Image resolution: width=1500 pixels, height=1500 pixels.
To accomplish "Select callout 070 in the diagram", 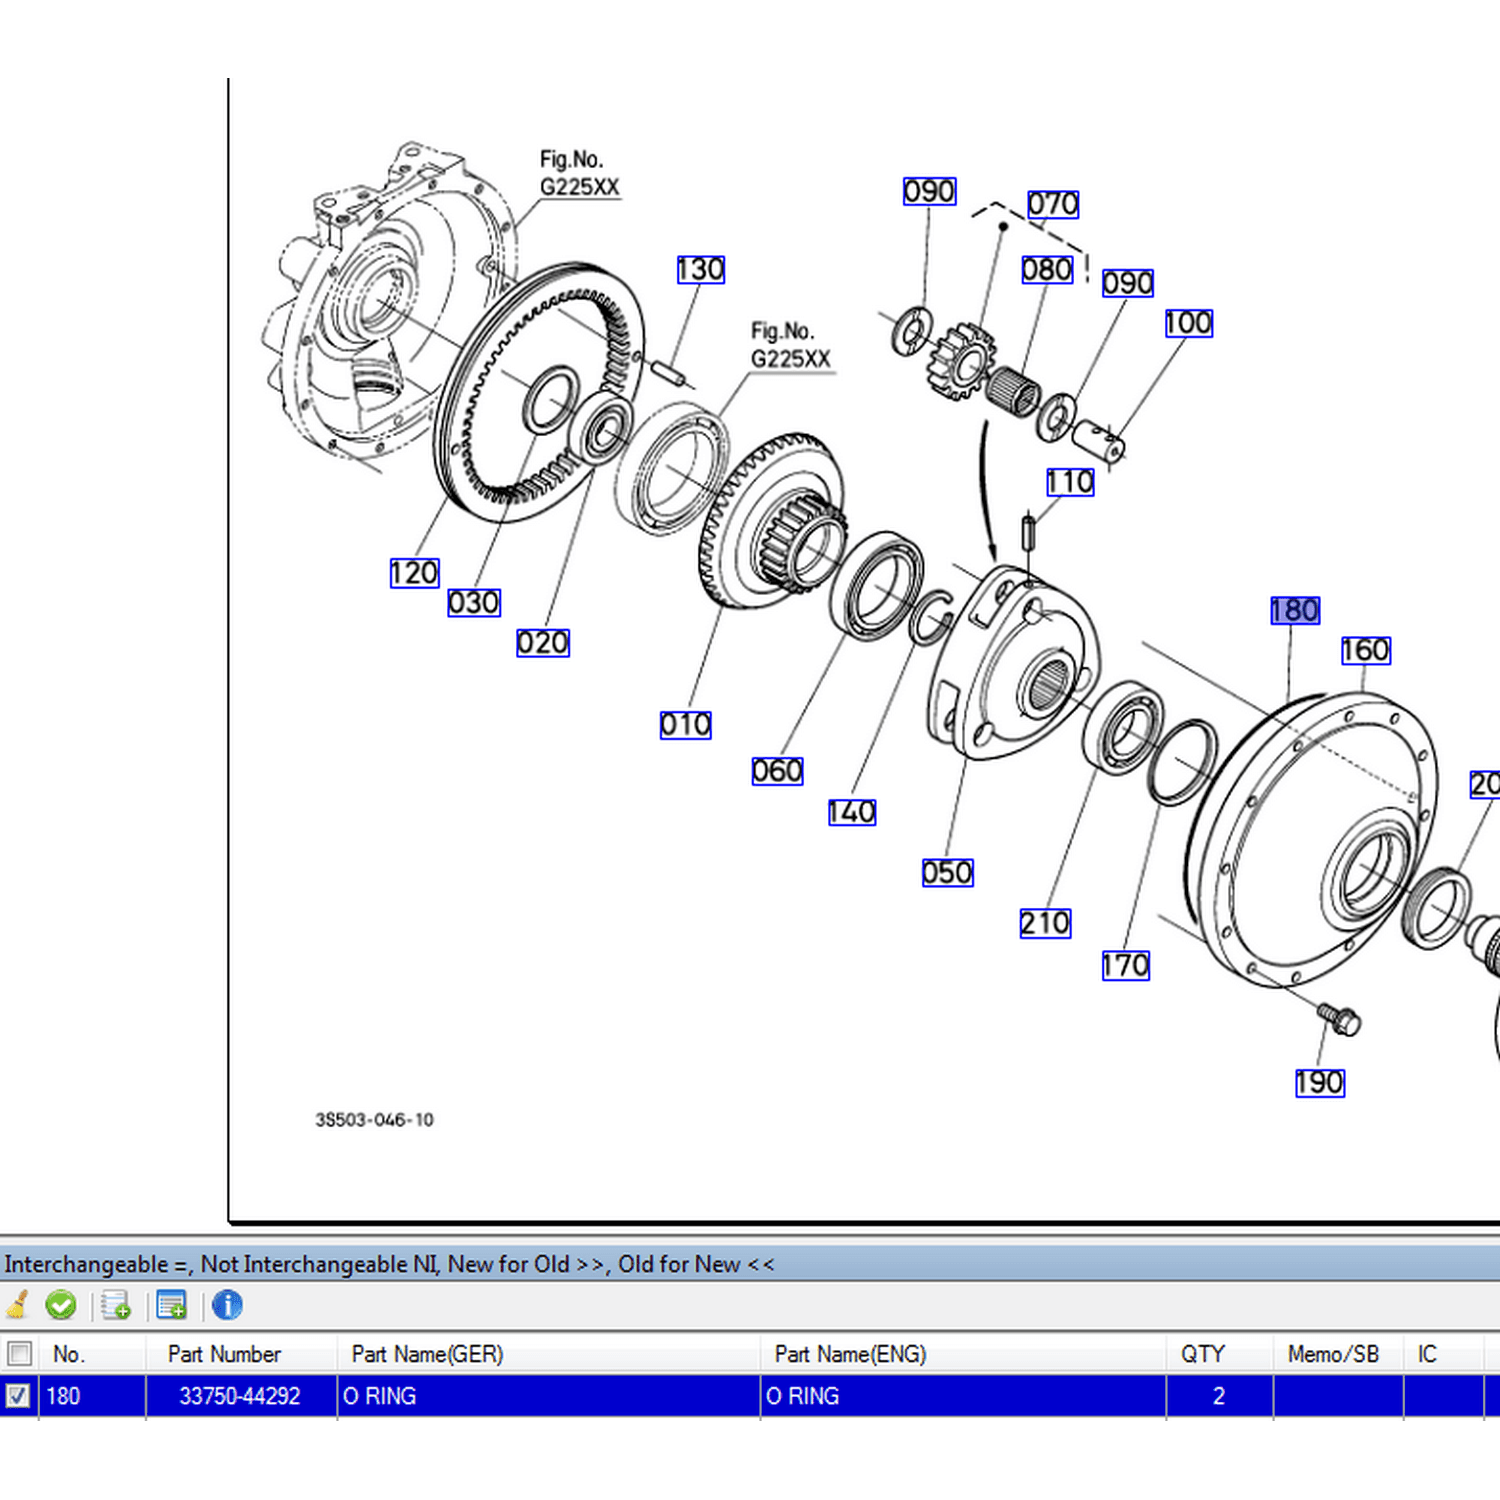I will coord(1054,204).
